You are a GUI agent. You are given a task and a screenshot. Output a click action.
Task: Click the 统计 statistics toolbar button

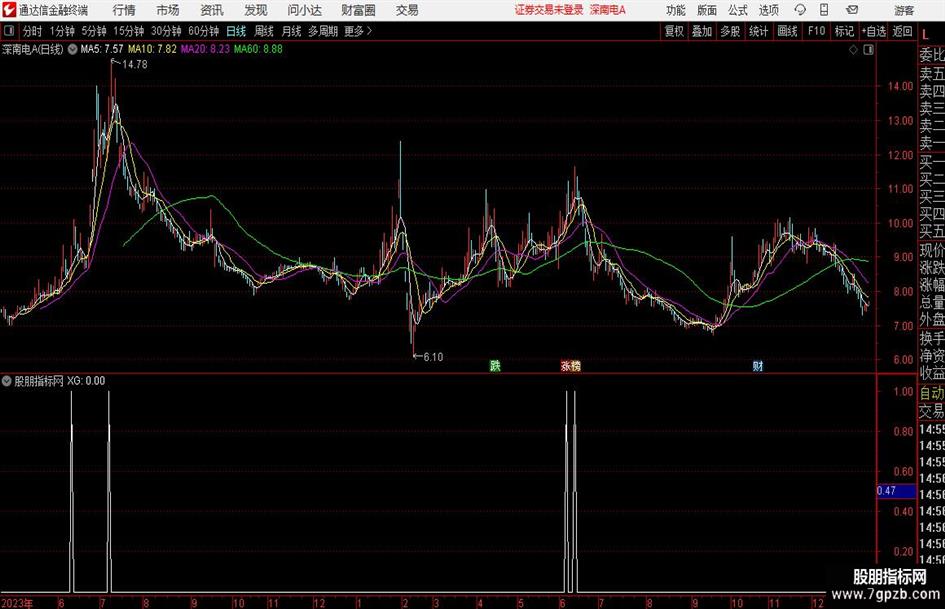758,31
